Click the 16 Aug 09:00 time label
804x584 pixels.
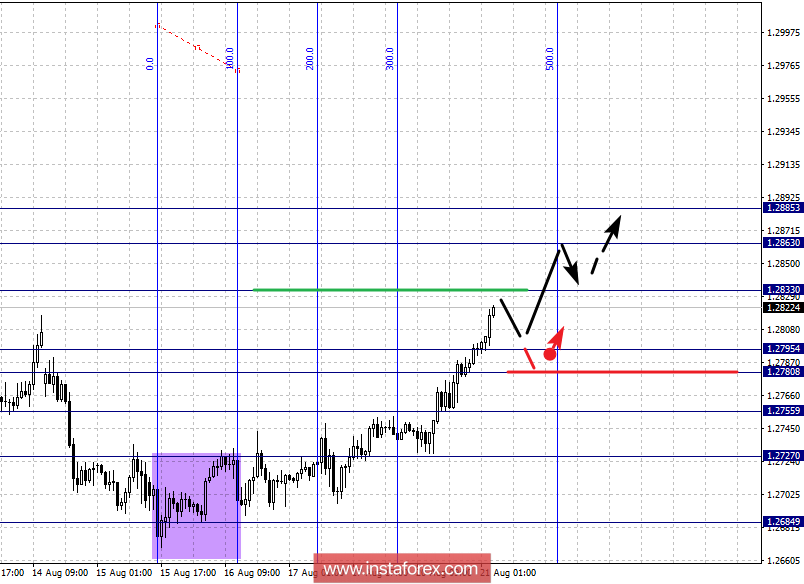[x=252, y=573]
